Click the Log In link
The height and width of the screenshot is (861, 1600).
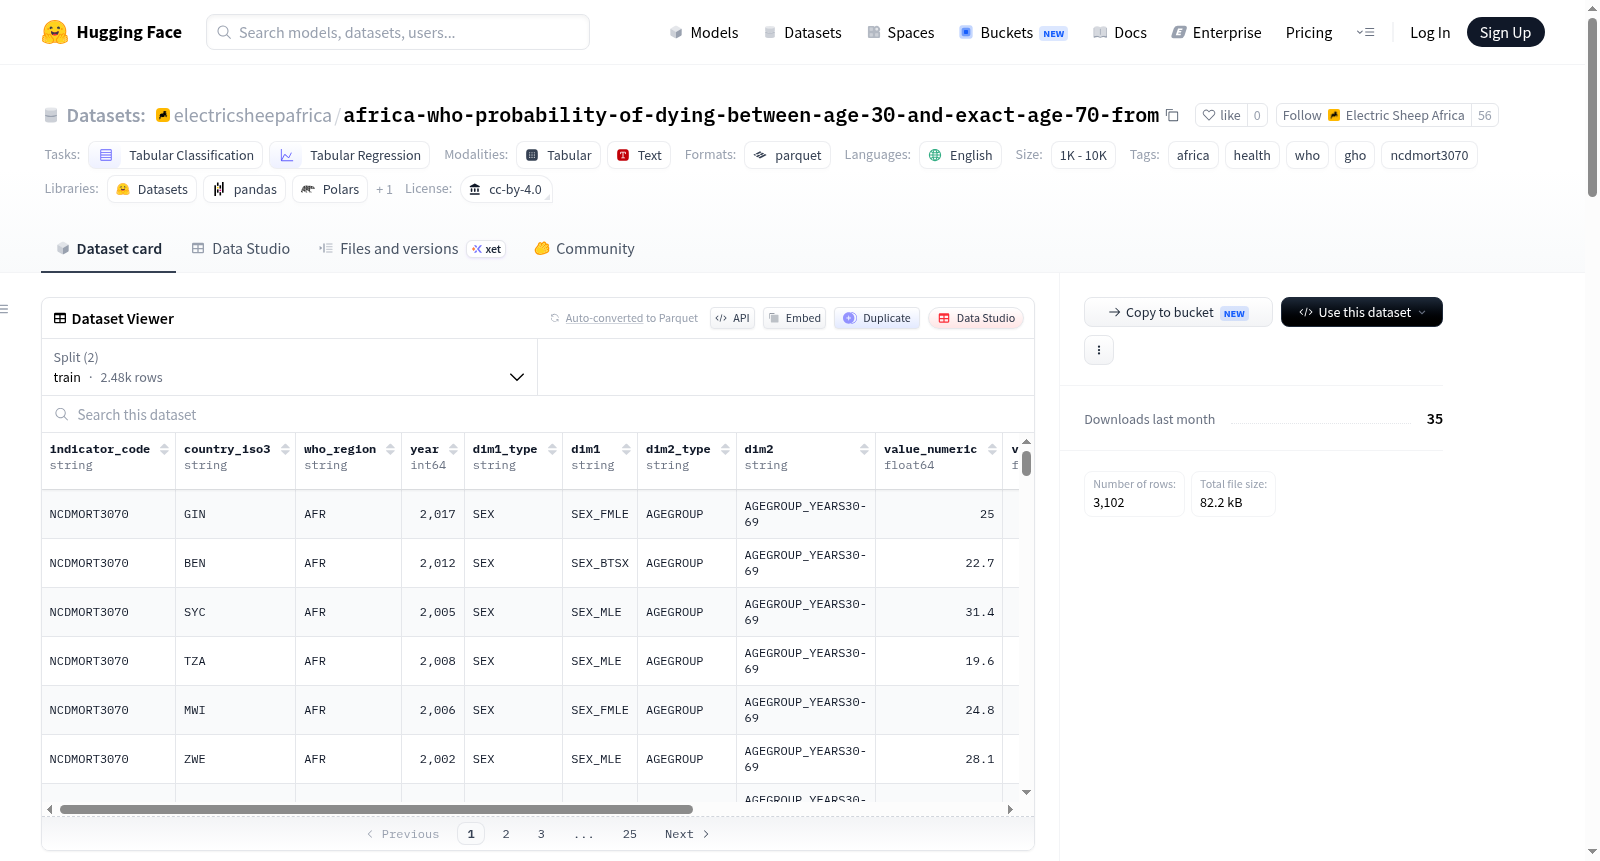(x=1430, y=33)
